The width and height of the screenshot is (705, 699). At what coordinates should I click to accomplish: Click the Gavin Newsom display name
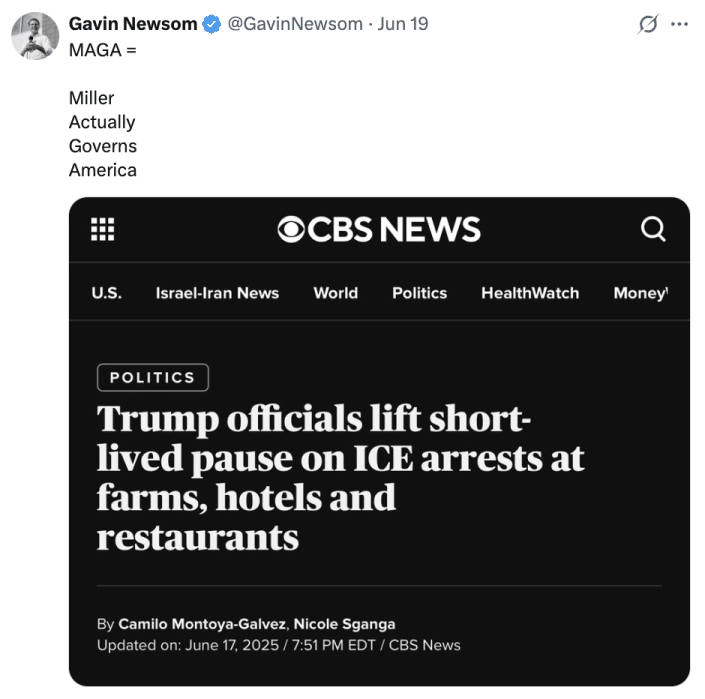pos(133,24)
